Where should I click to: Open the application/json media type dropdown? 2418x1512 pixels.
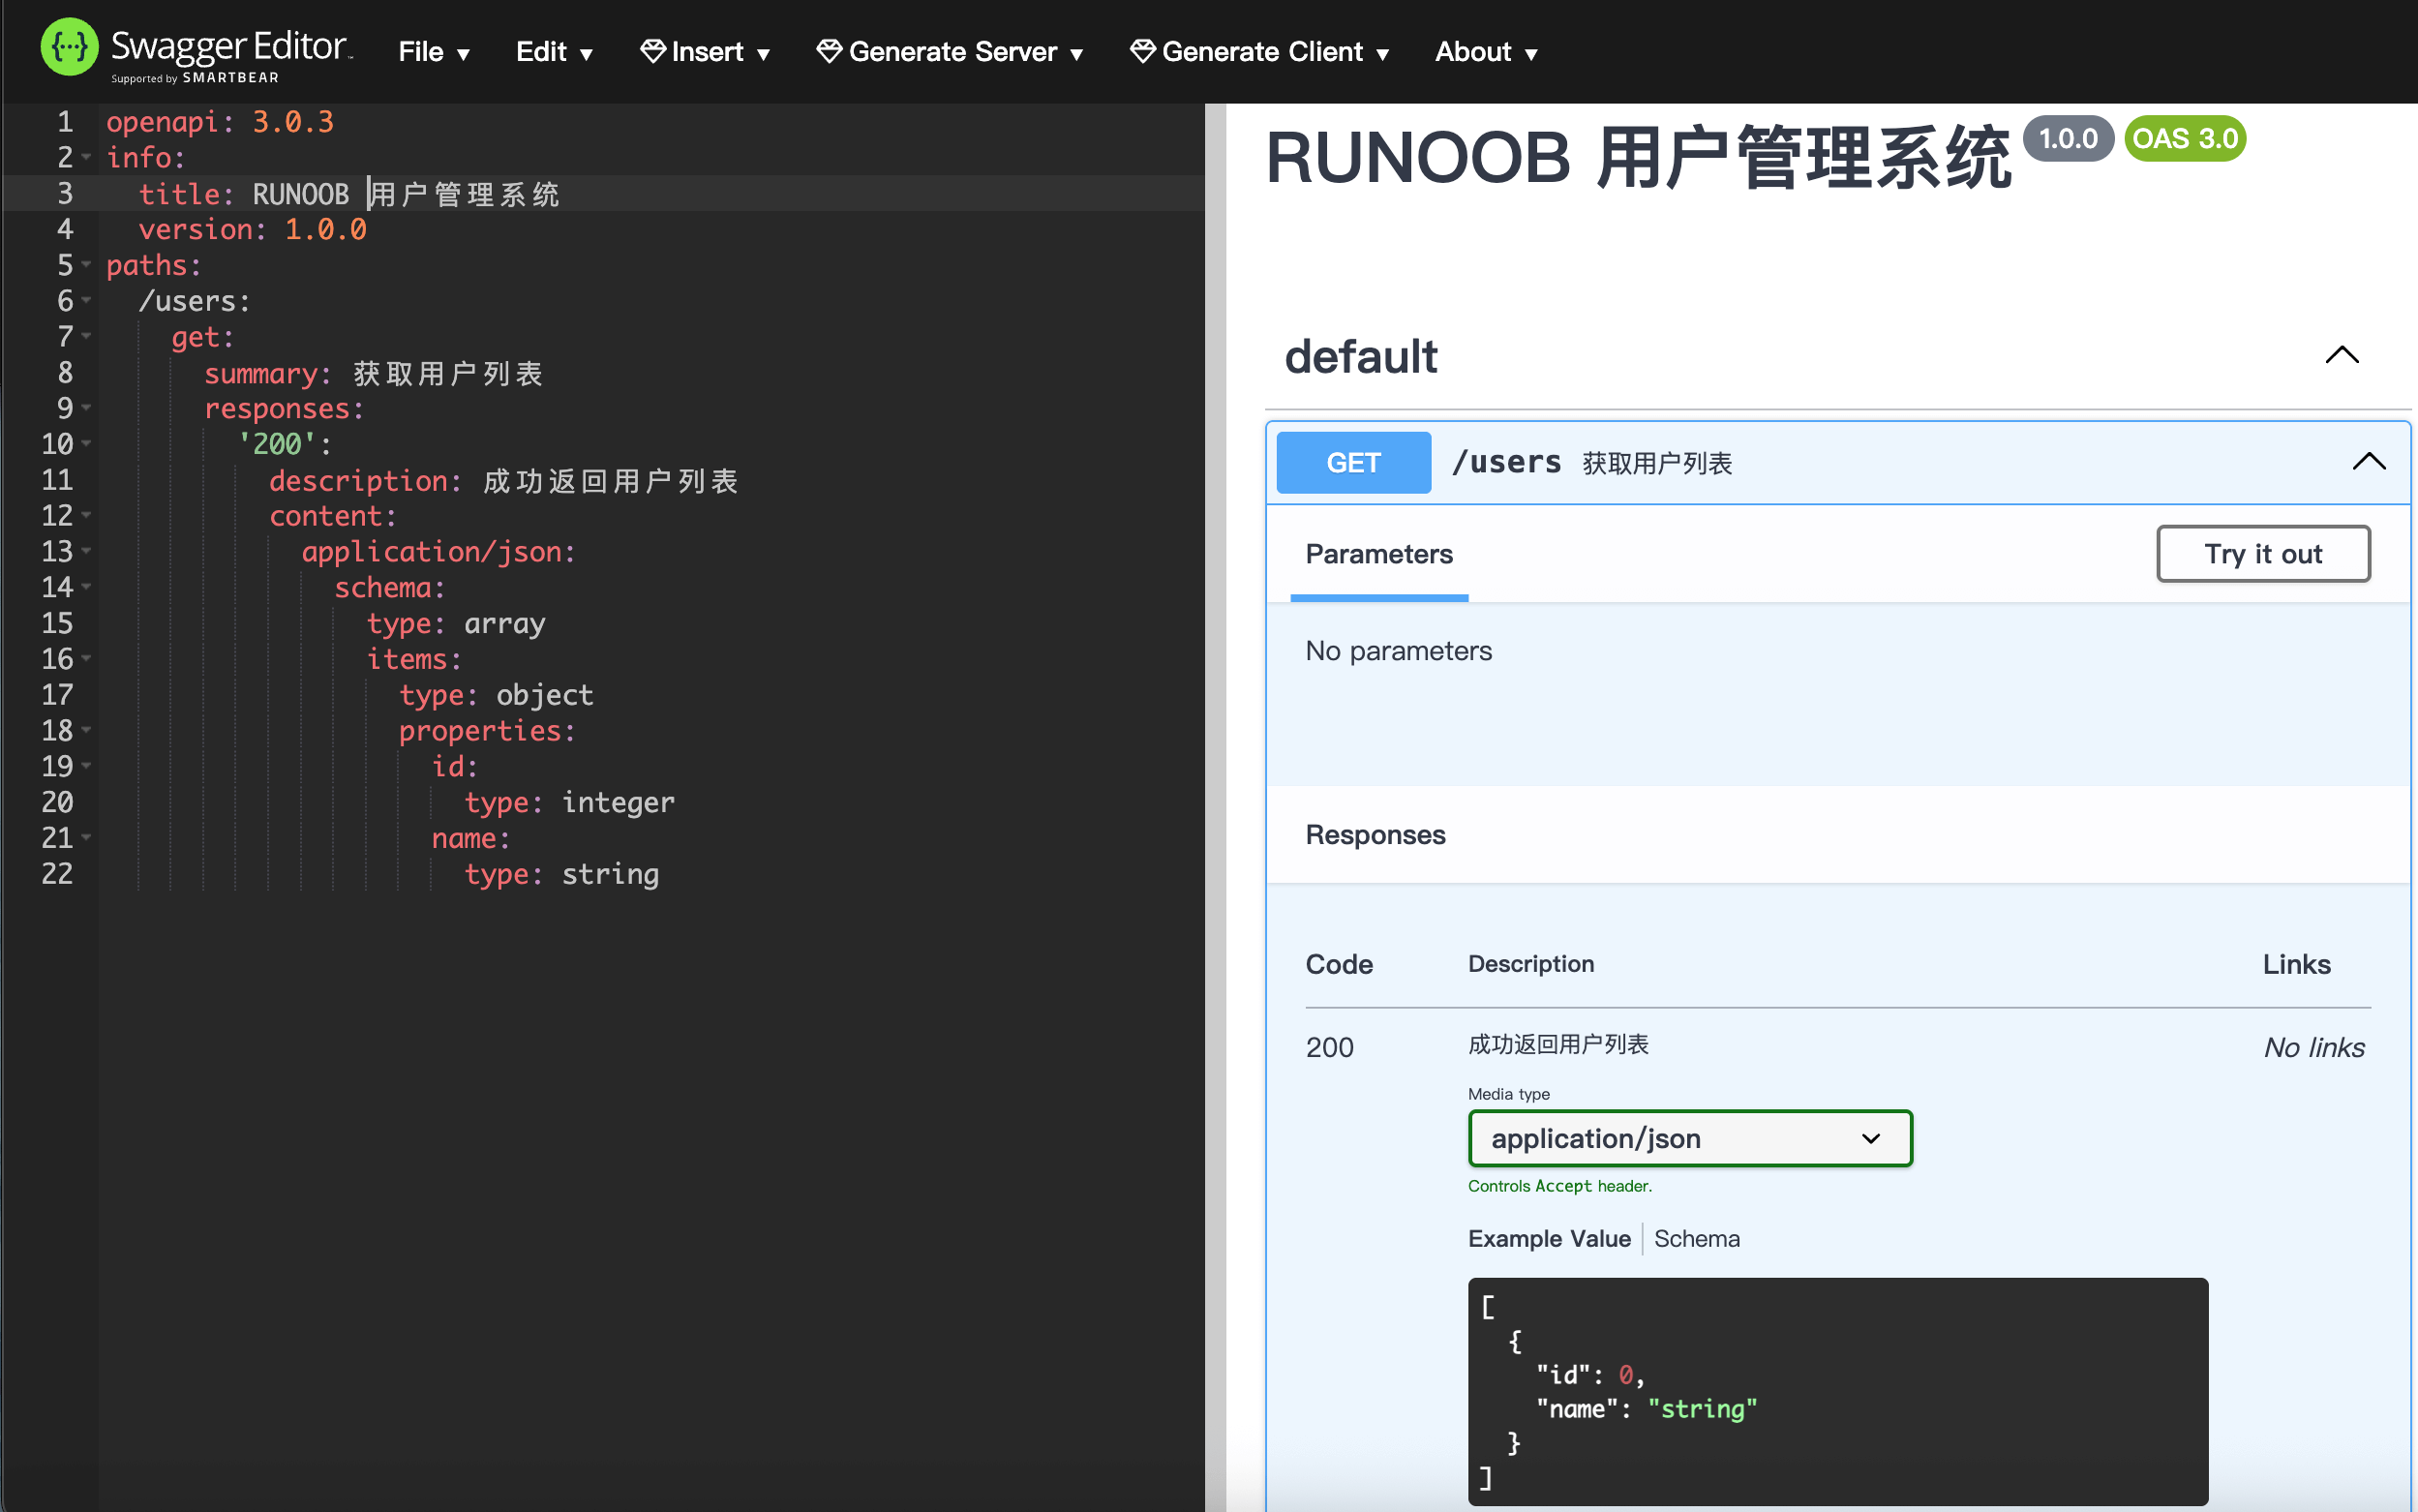click(x=1689, y=1138)
